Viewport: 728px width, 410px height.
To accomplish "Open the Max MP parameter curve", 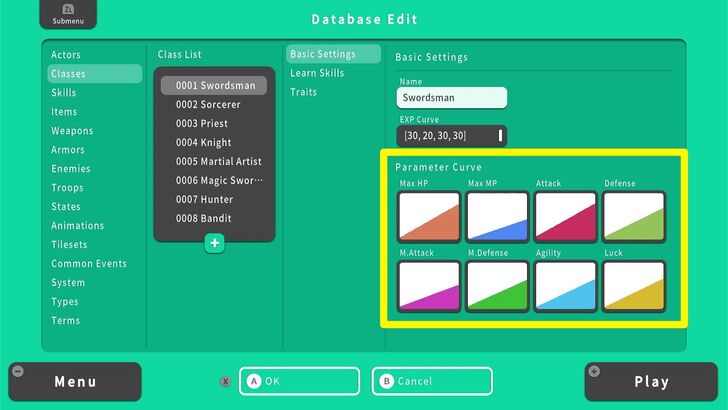I will coord(498,217).
